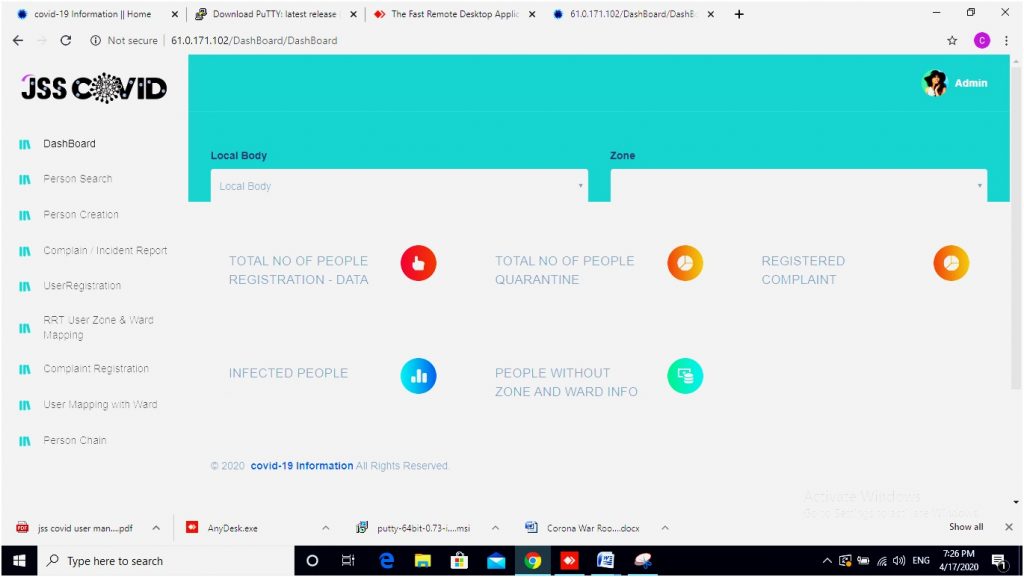
Task: Open the taskbar clock and date
Action: (x=959, y=561)
